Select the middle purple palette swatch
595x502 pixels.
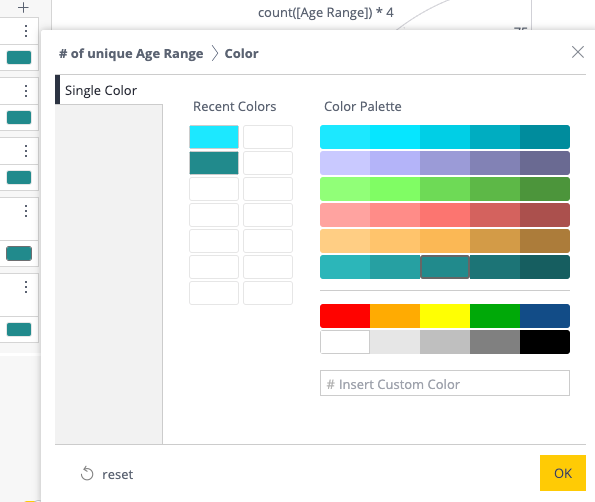445,163
